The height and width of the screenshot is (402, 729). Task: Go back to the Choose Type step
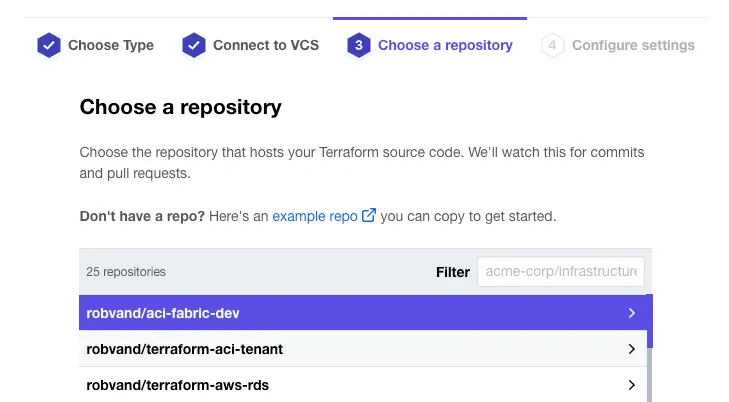click(x=110, y=45)
